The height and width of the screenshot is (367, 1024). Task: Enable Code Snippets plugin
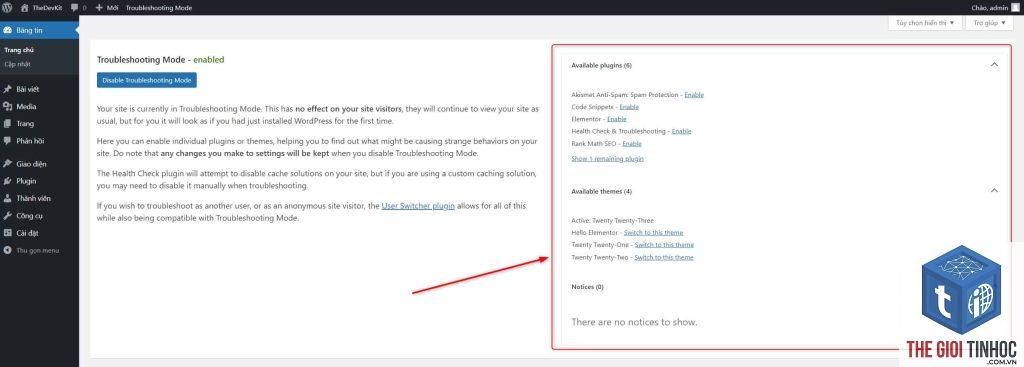point(629,106)
